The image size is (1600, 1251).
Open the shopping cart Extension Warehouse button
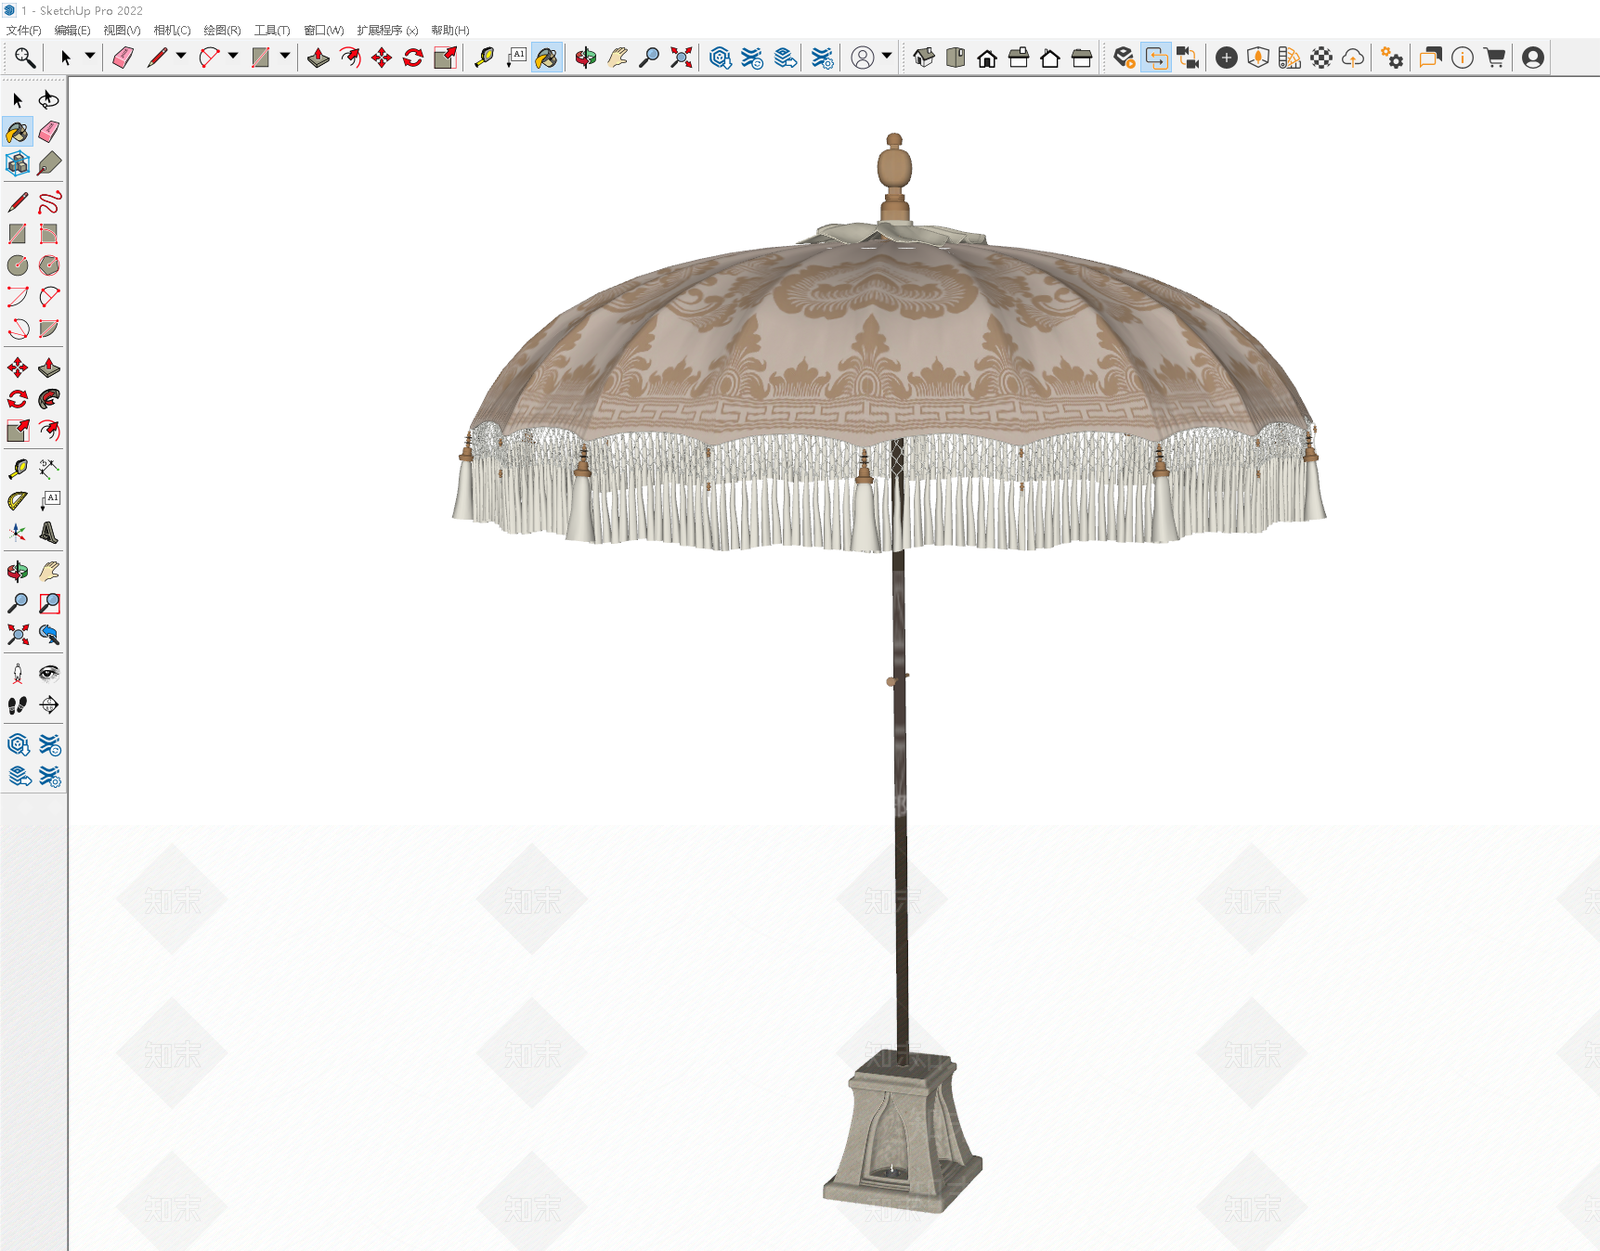tap(1495, 58)
